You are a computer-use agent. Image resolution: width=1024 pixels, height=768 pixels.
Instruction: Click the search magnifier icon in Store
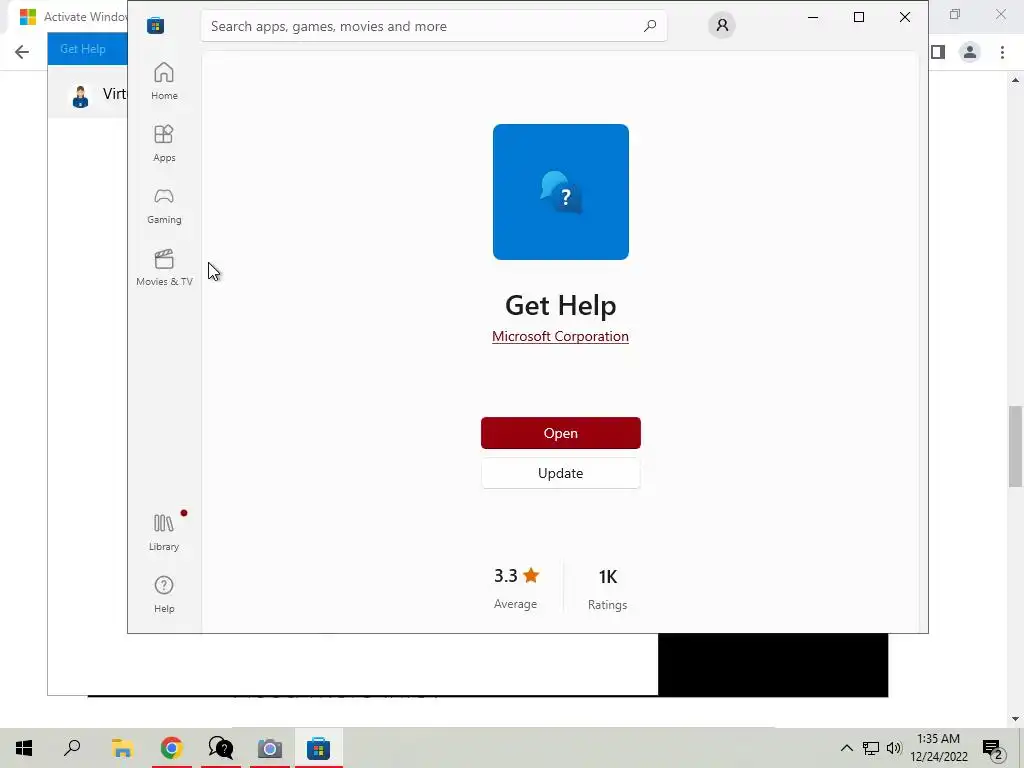click(650, 26)
